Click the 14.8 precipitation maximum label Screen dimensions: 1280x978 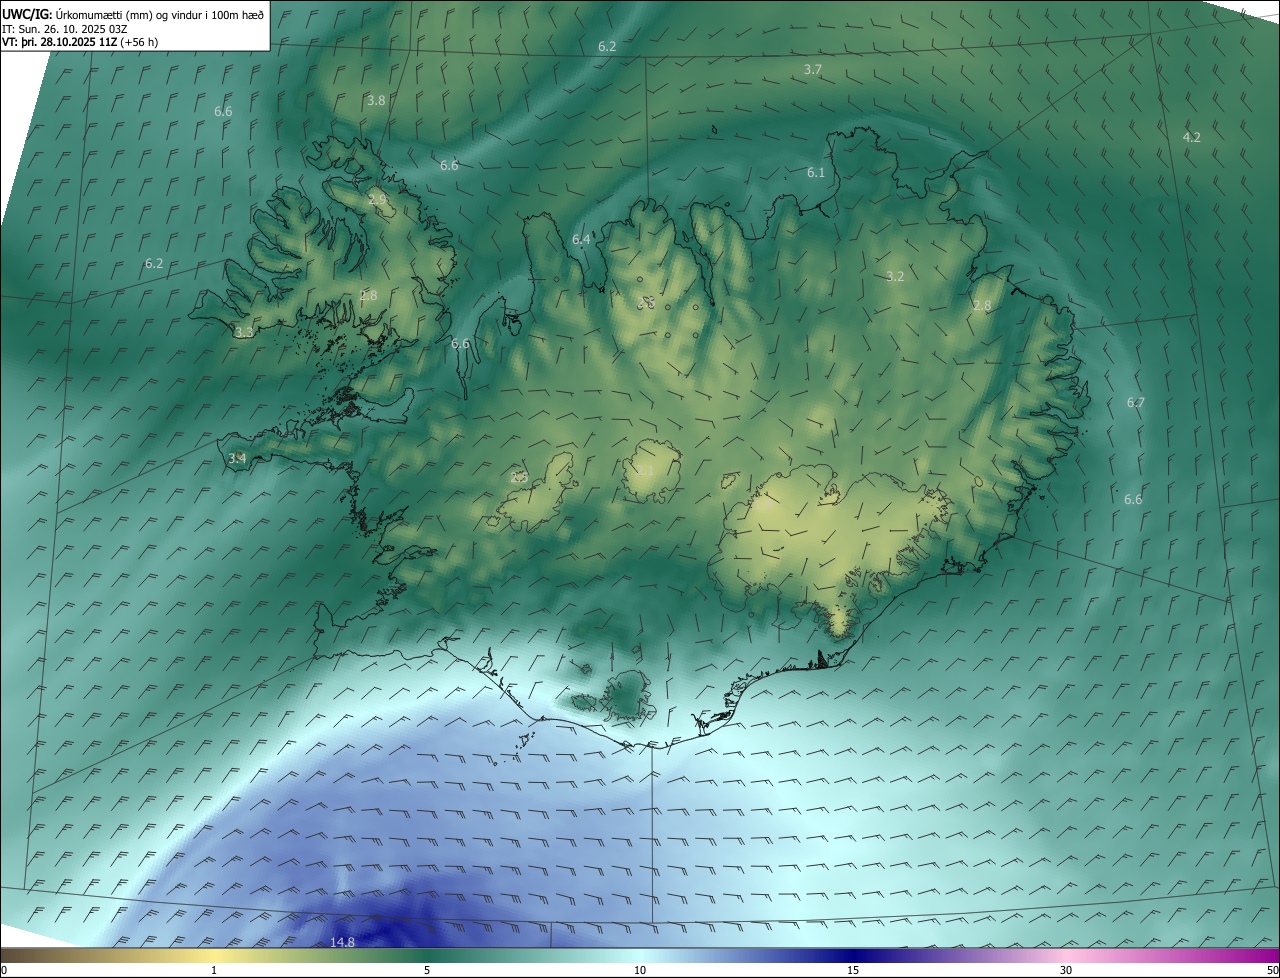point(342,942)
